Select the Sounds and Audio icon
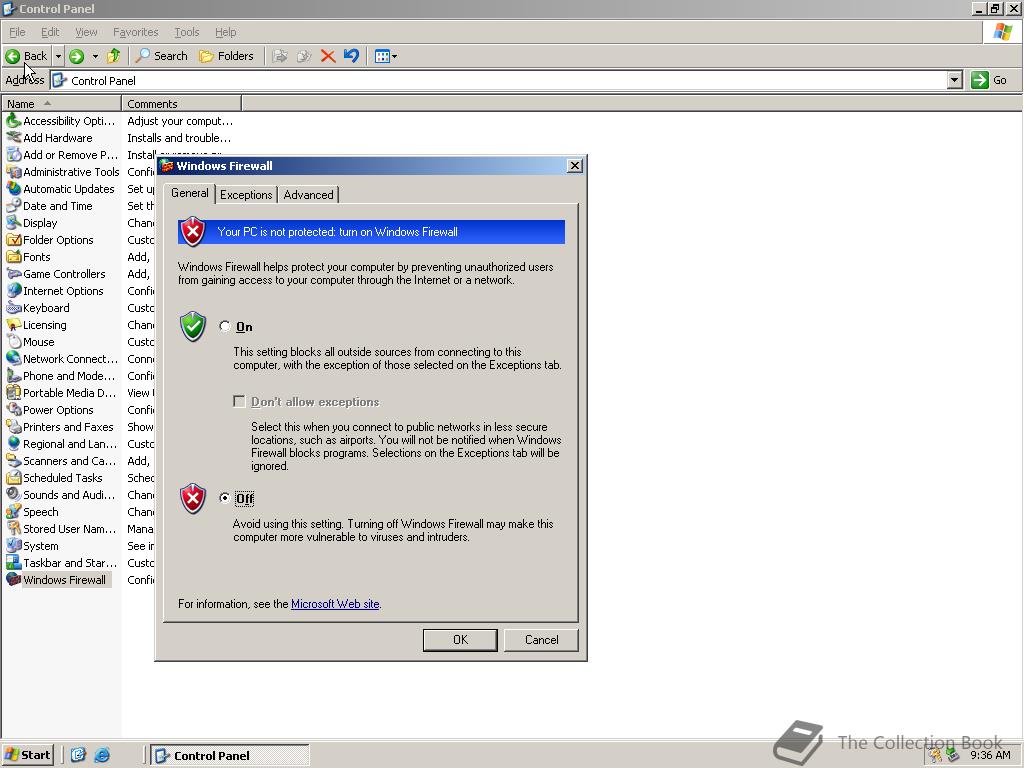1024x768 pixels. tap(13, 494)
